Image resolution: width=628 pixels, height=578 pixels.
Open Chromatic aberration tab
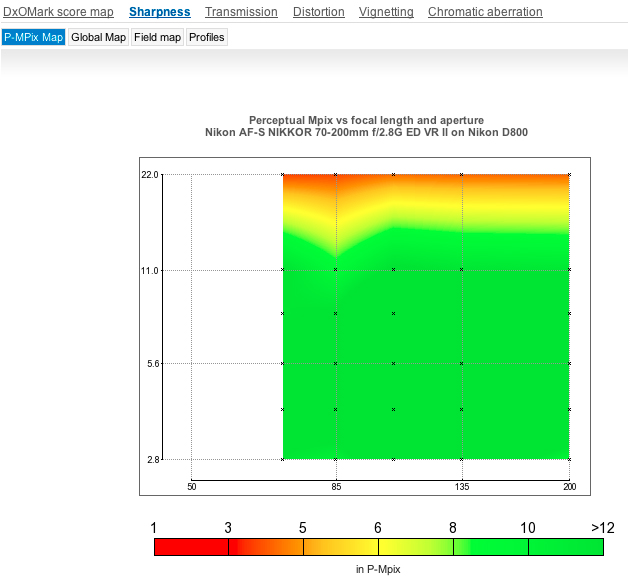pos(485,12)
